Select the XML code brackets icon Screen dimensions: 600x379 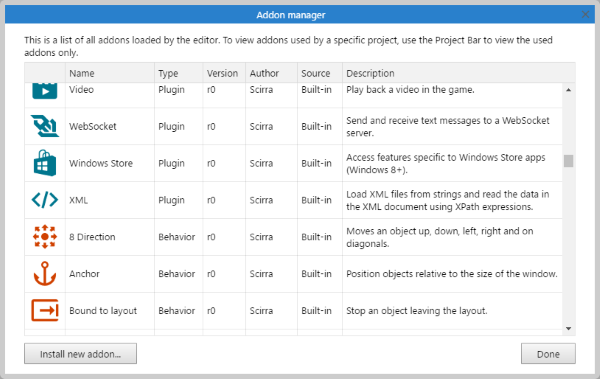click(x=45, y=200)
